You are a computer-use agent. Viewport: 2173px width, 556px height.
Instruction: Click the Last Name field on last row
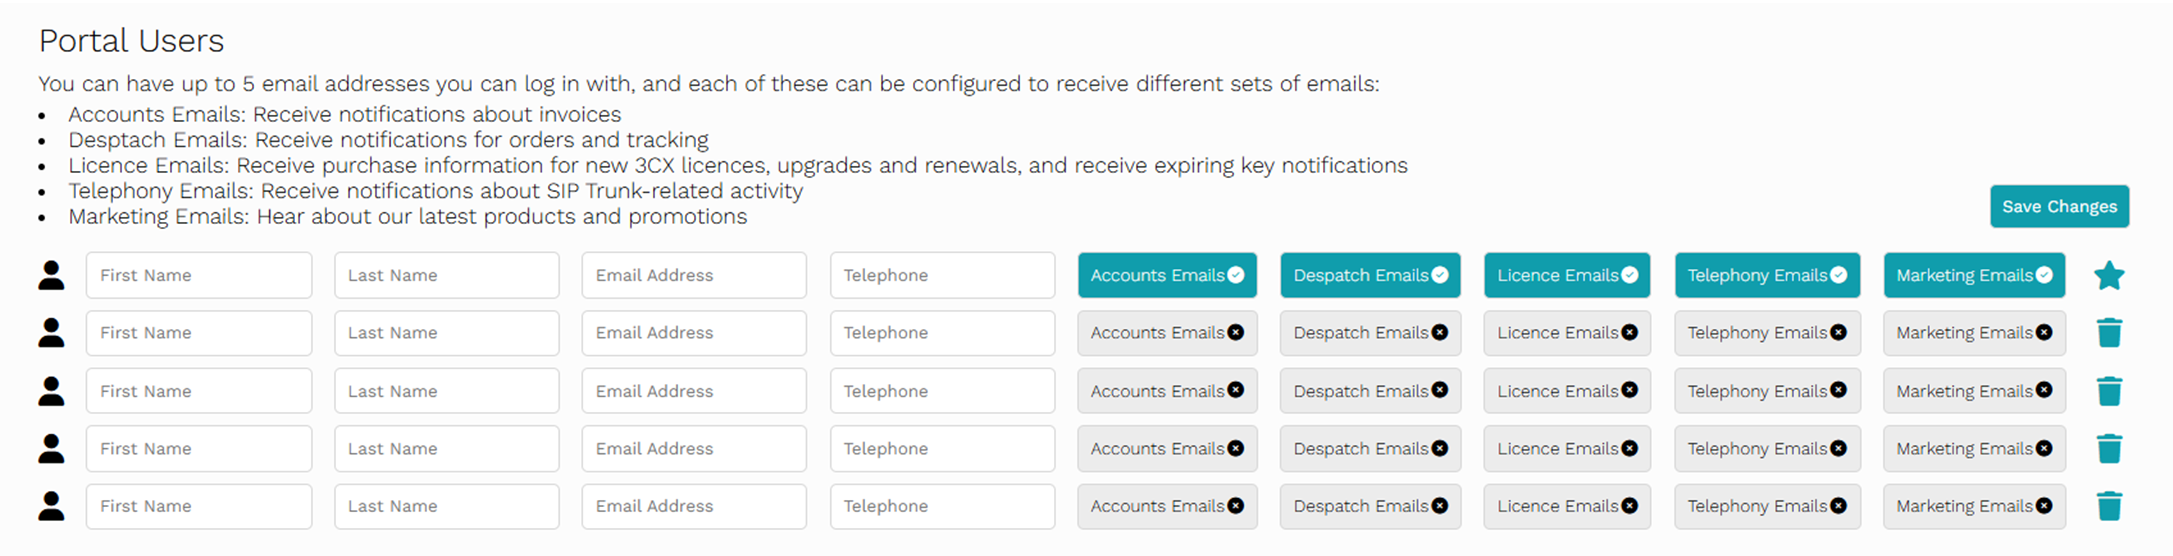click(446, 506)
